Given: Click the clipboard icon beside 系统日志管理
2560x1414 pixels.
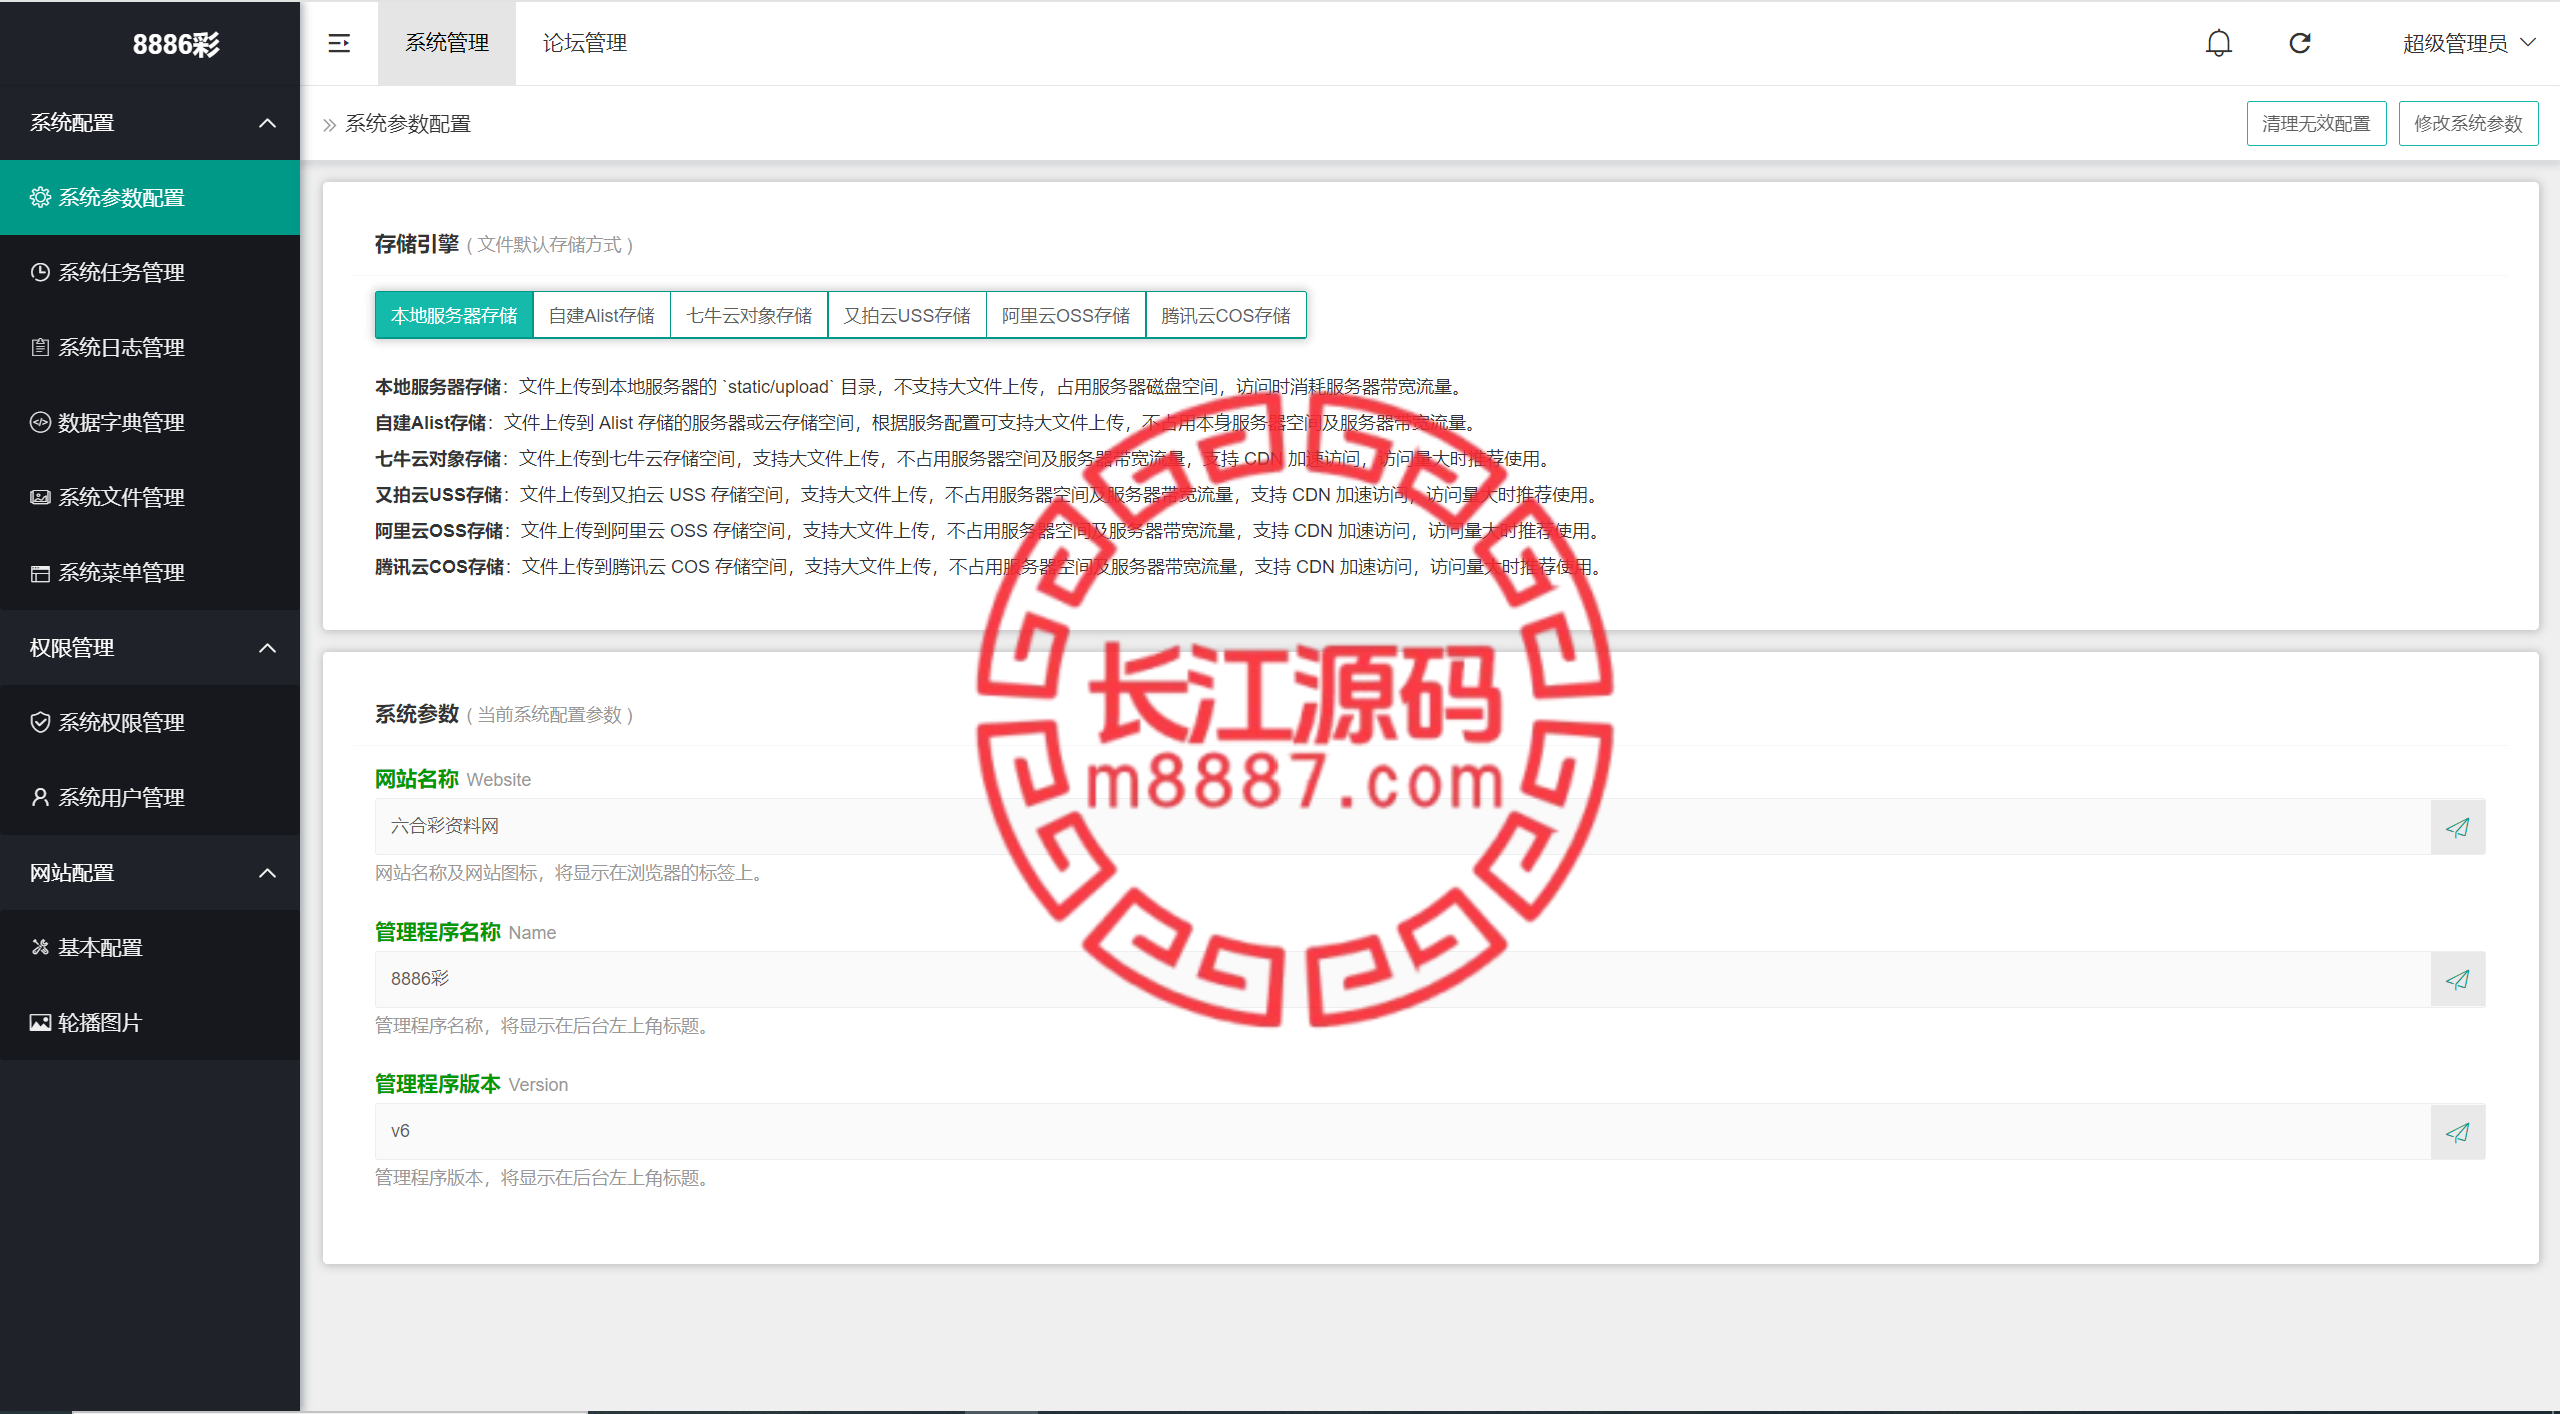Looking at the screenshot, I should 40,347.
